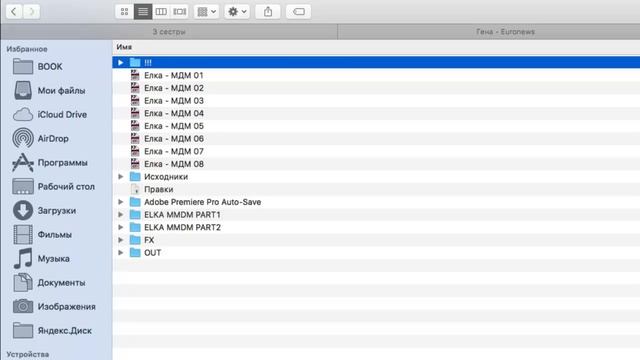Screen dimensions: 640x360
Task: Open the gear action menu
Action: (237, 11)
